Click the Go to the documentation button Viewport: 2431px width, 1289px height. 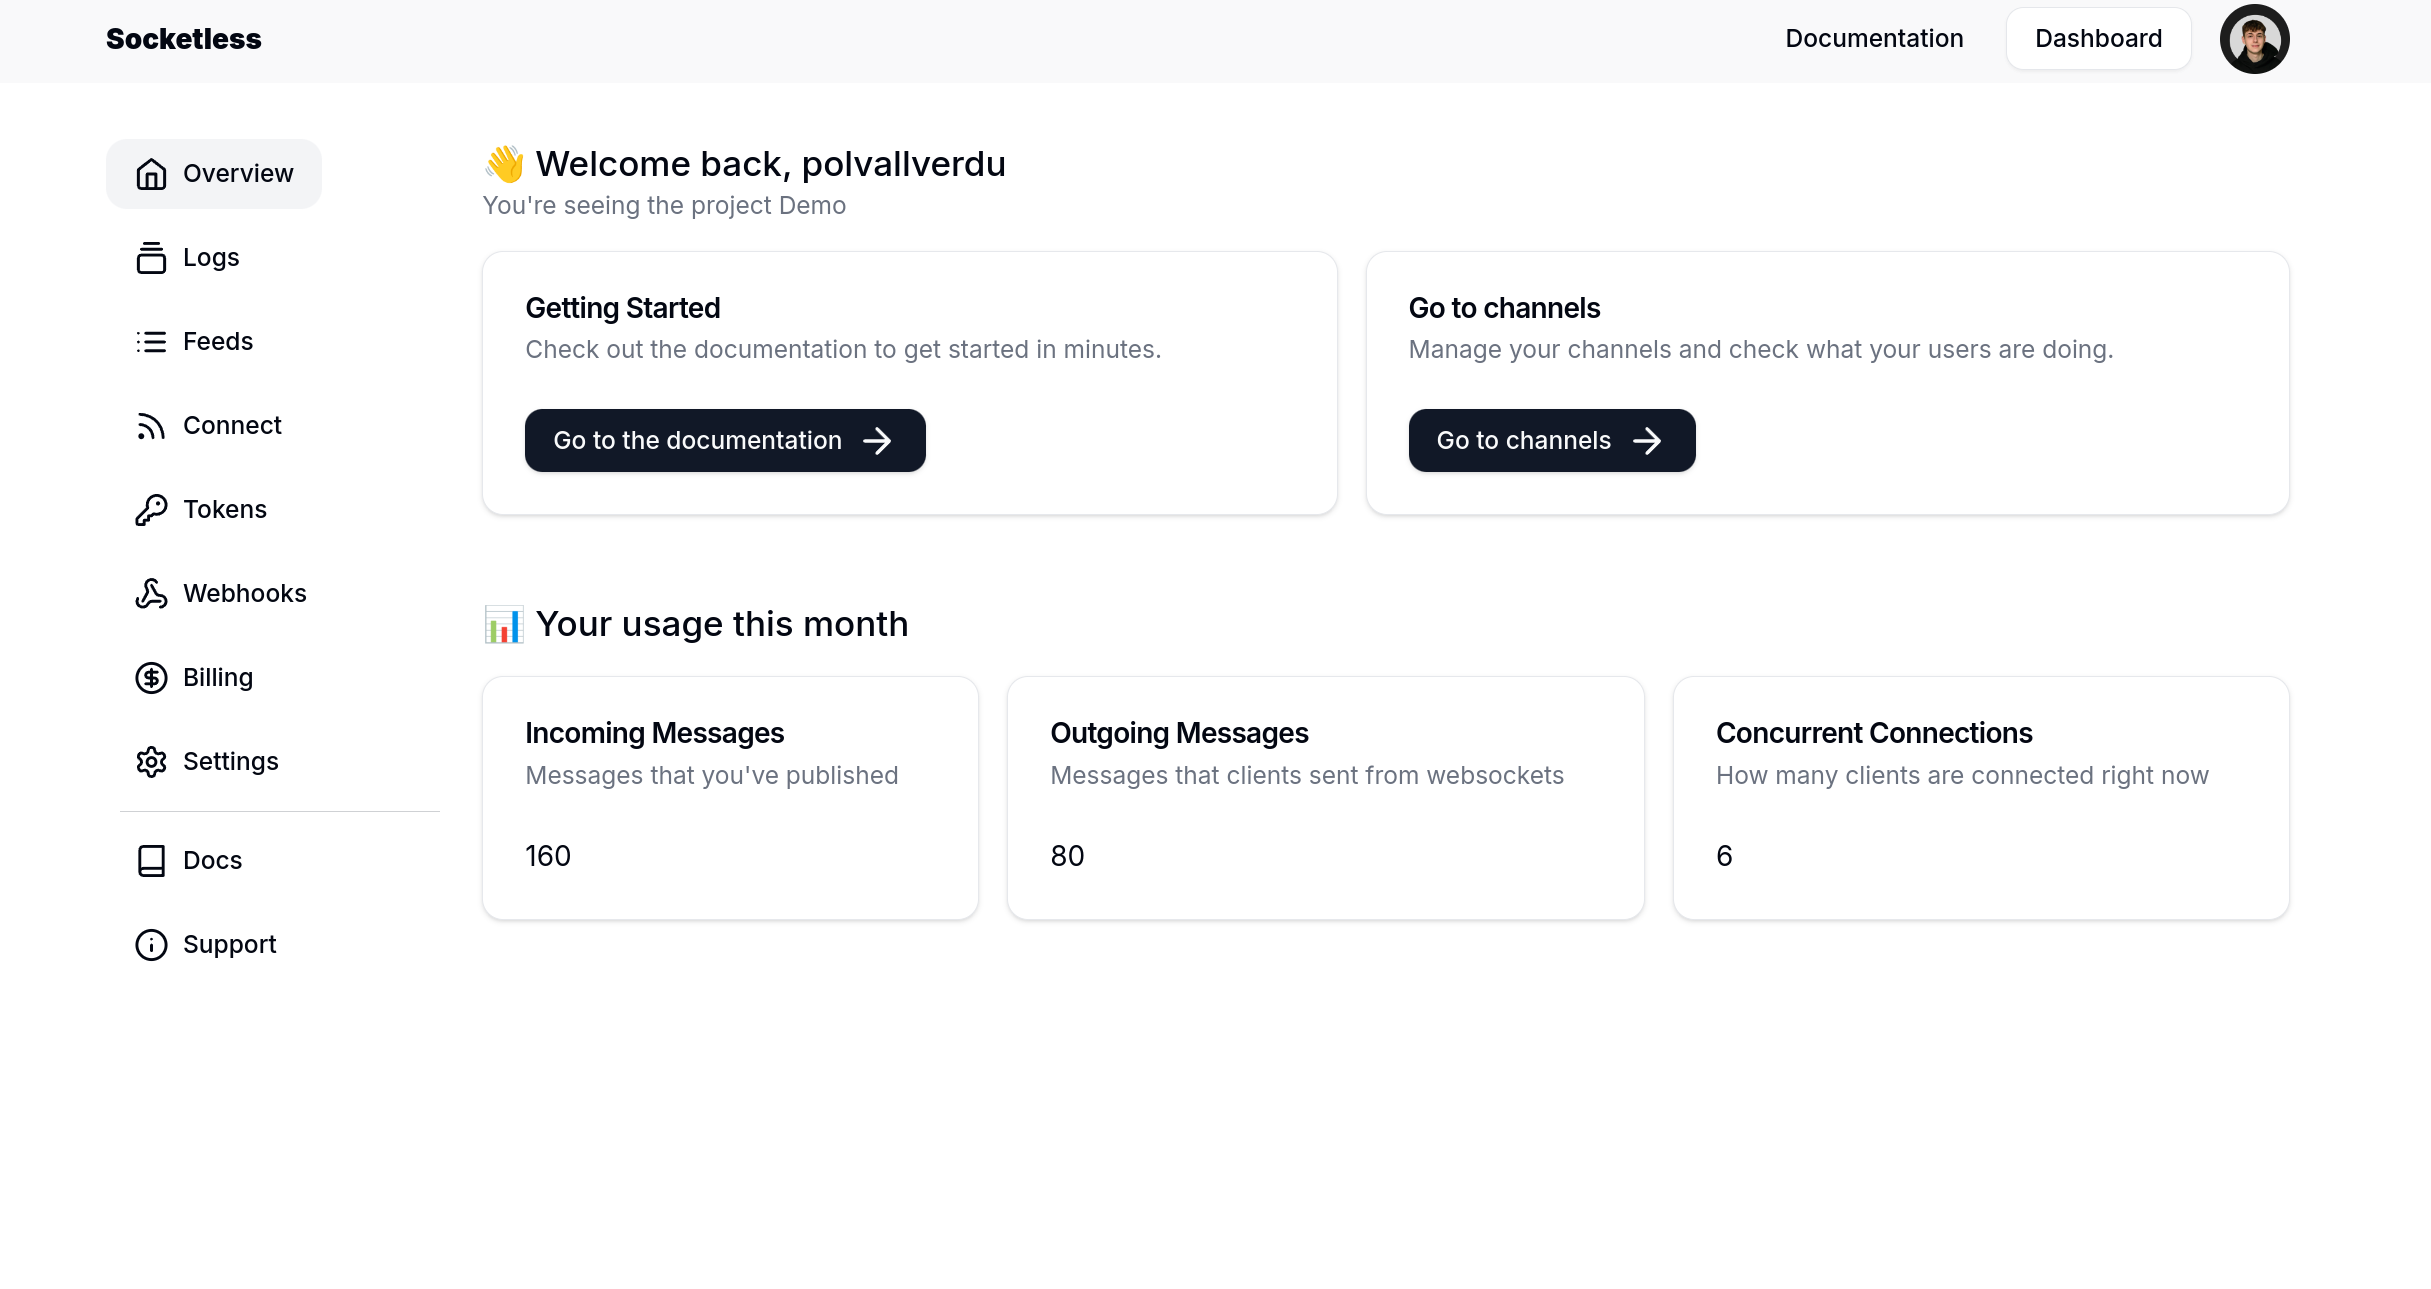click(725, 440)
